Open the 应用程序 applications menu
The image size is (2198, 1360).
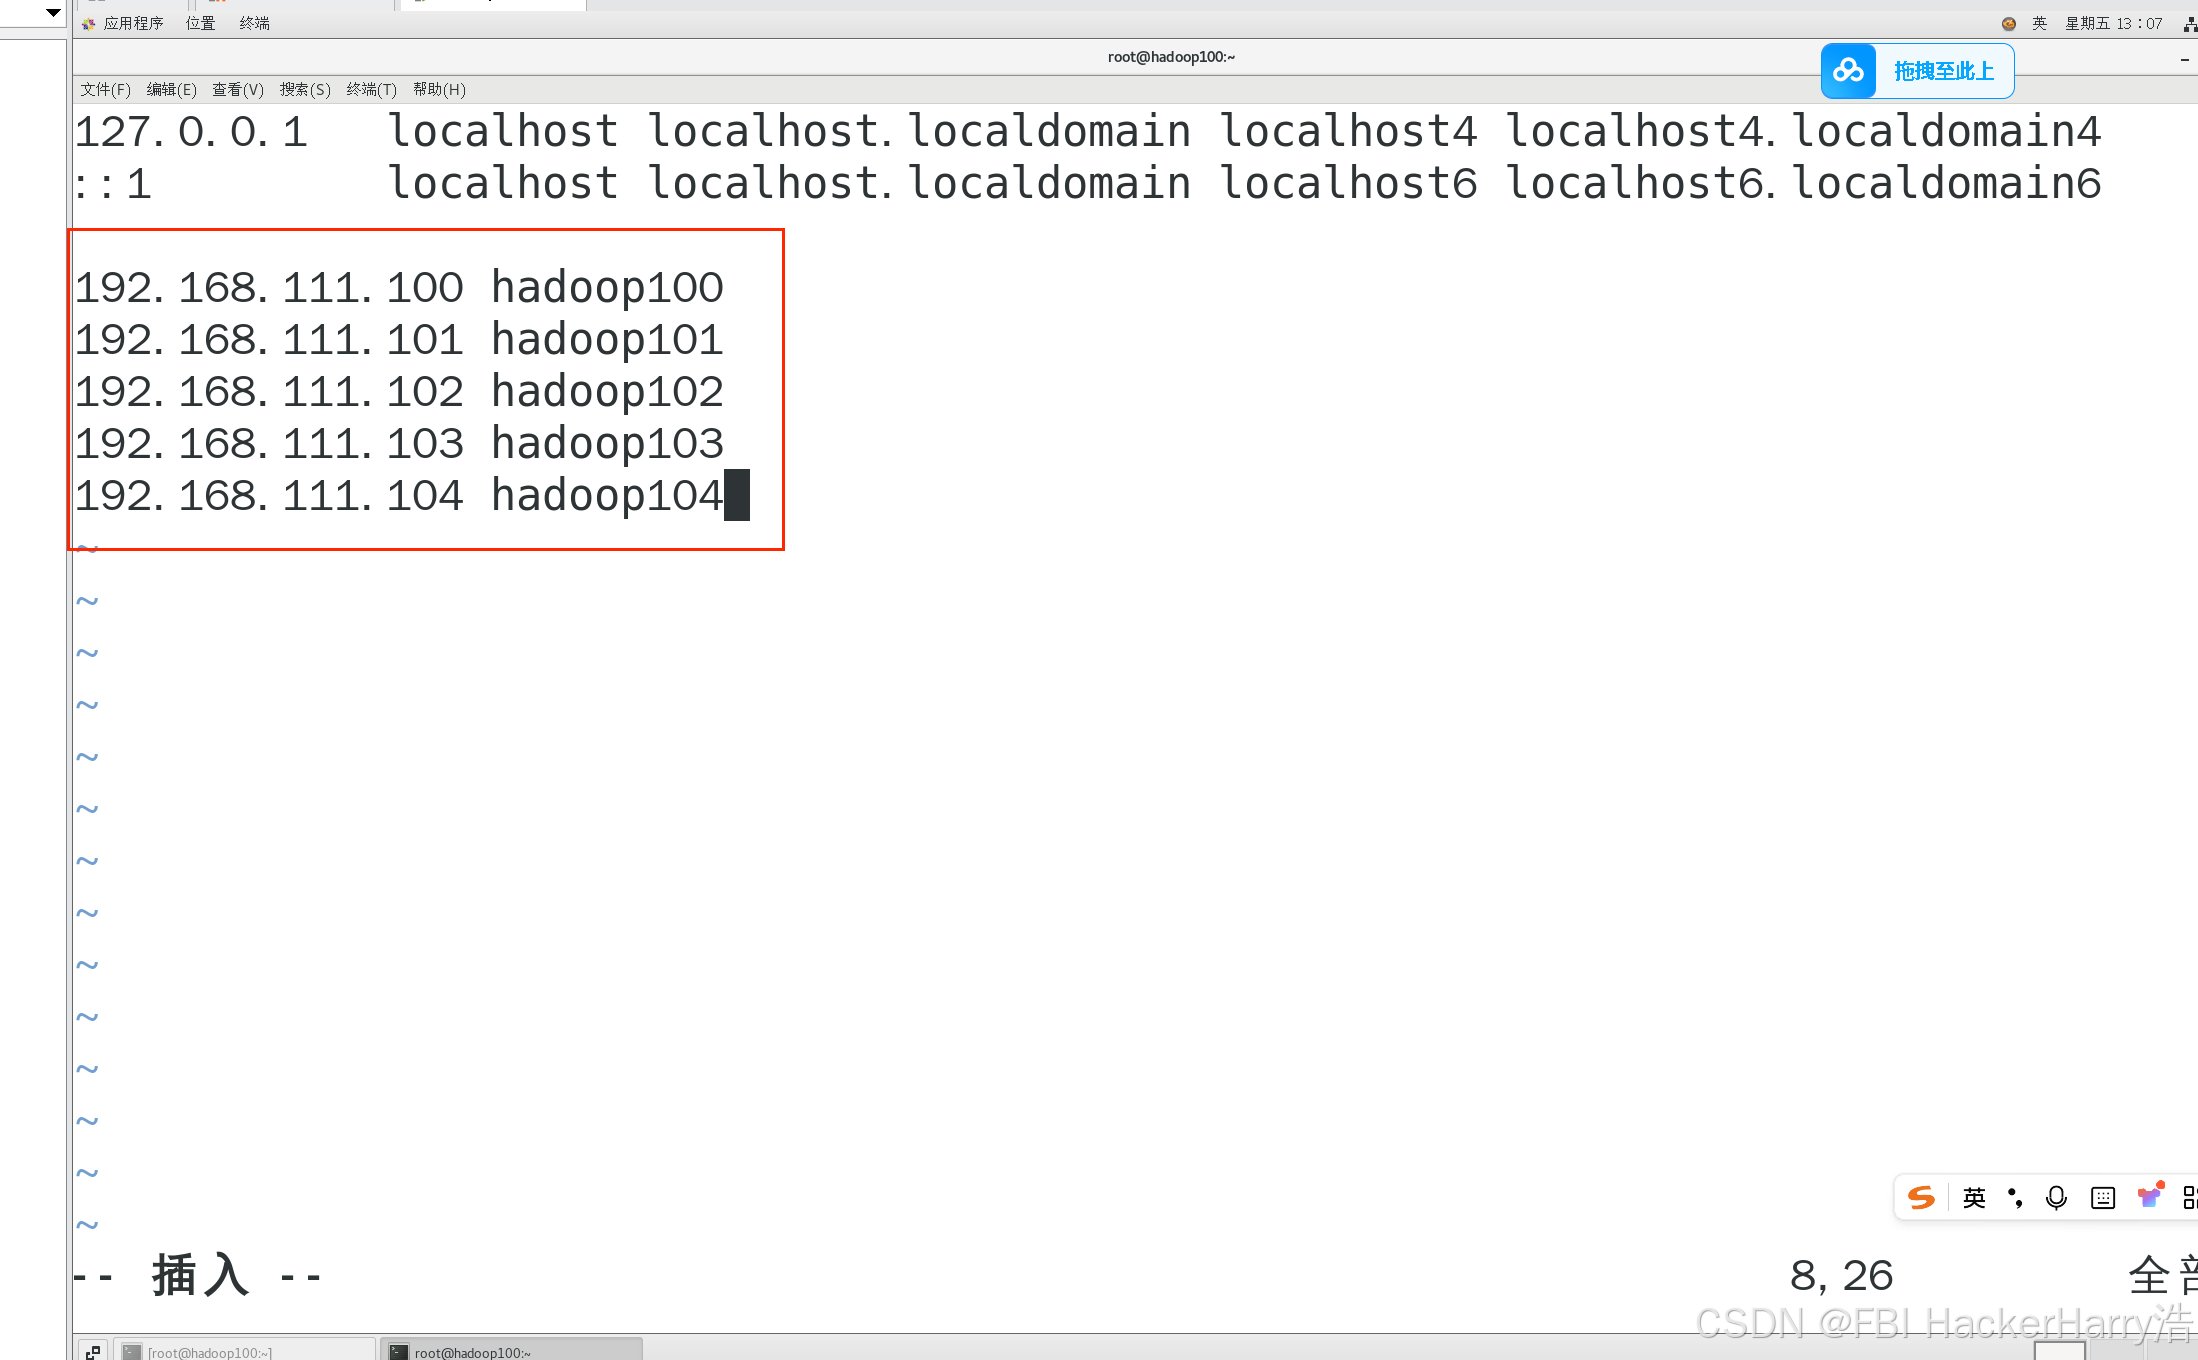click(x=133, y=23)
